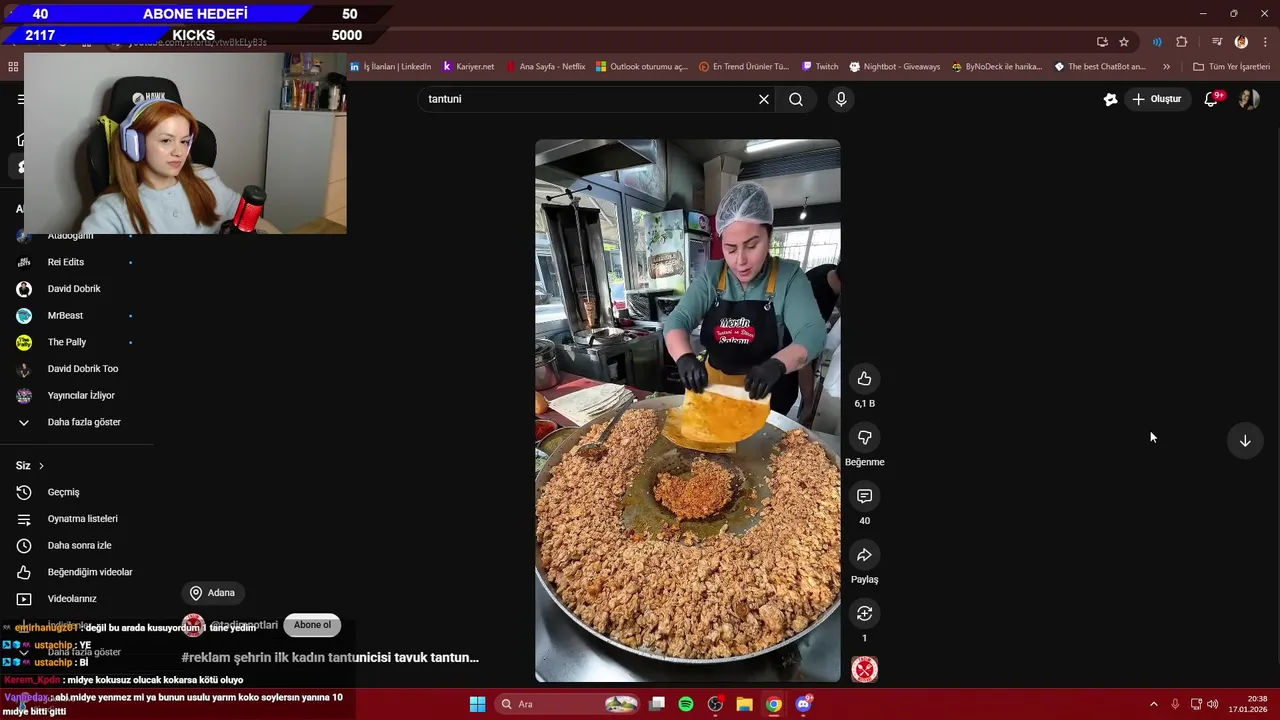This screenshot has width=1280, height=720.
Task: Open Chrome three-dot menu
Action: click(1265, 42)
